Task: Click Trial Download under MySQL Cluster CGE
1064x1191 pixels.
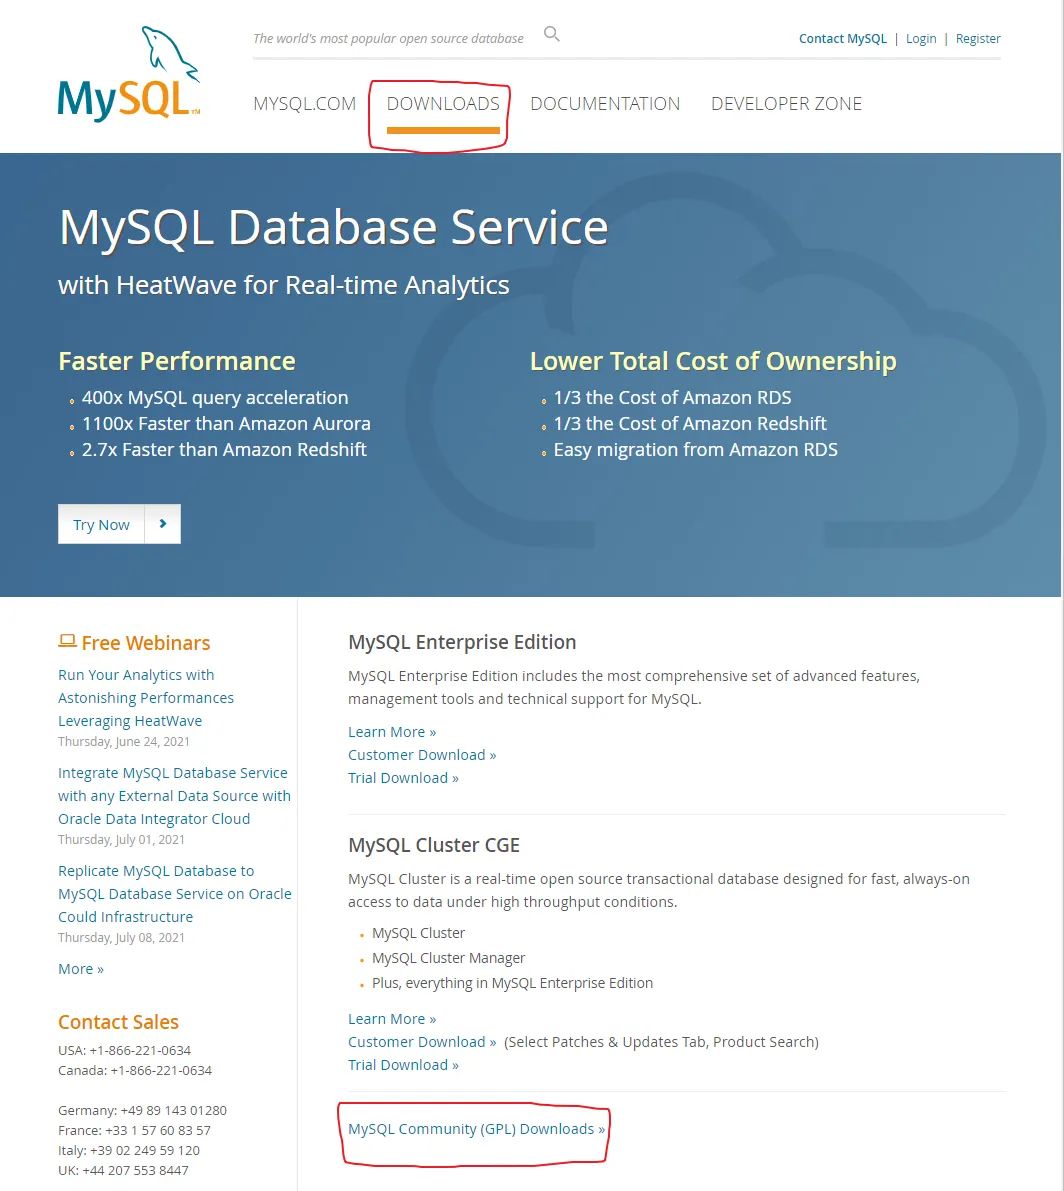Action: [x=403, y=1064]
